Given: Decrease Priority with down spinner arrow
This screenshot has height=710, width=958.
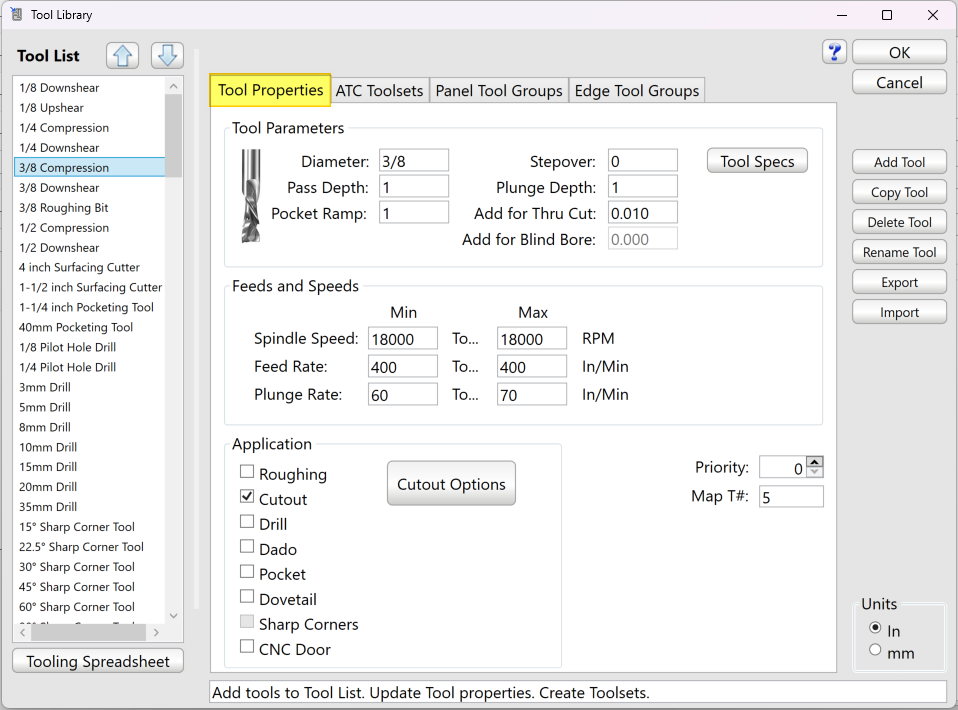Looking at the screenshot, I should [814, 473].
